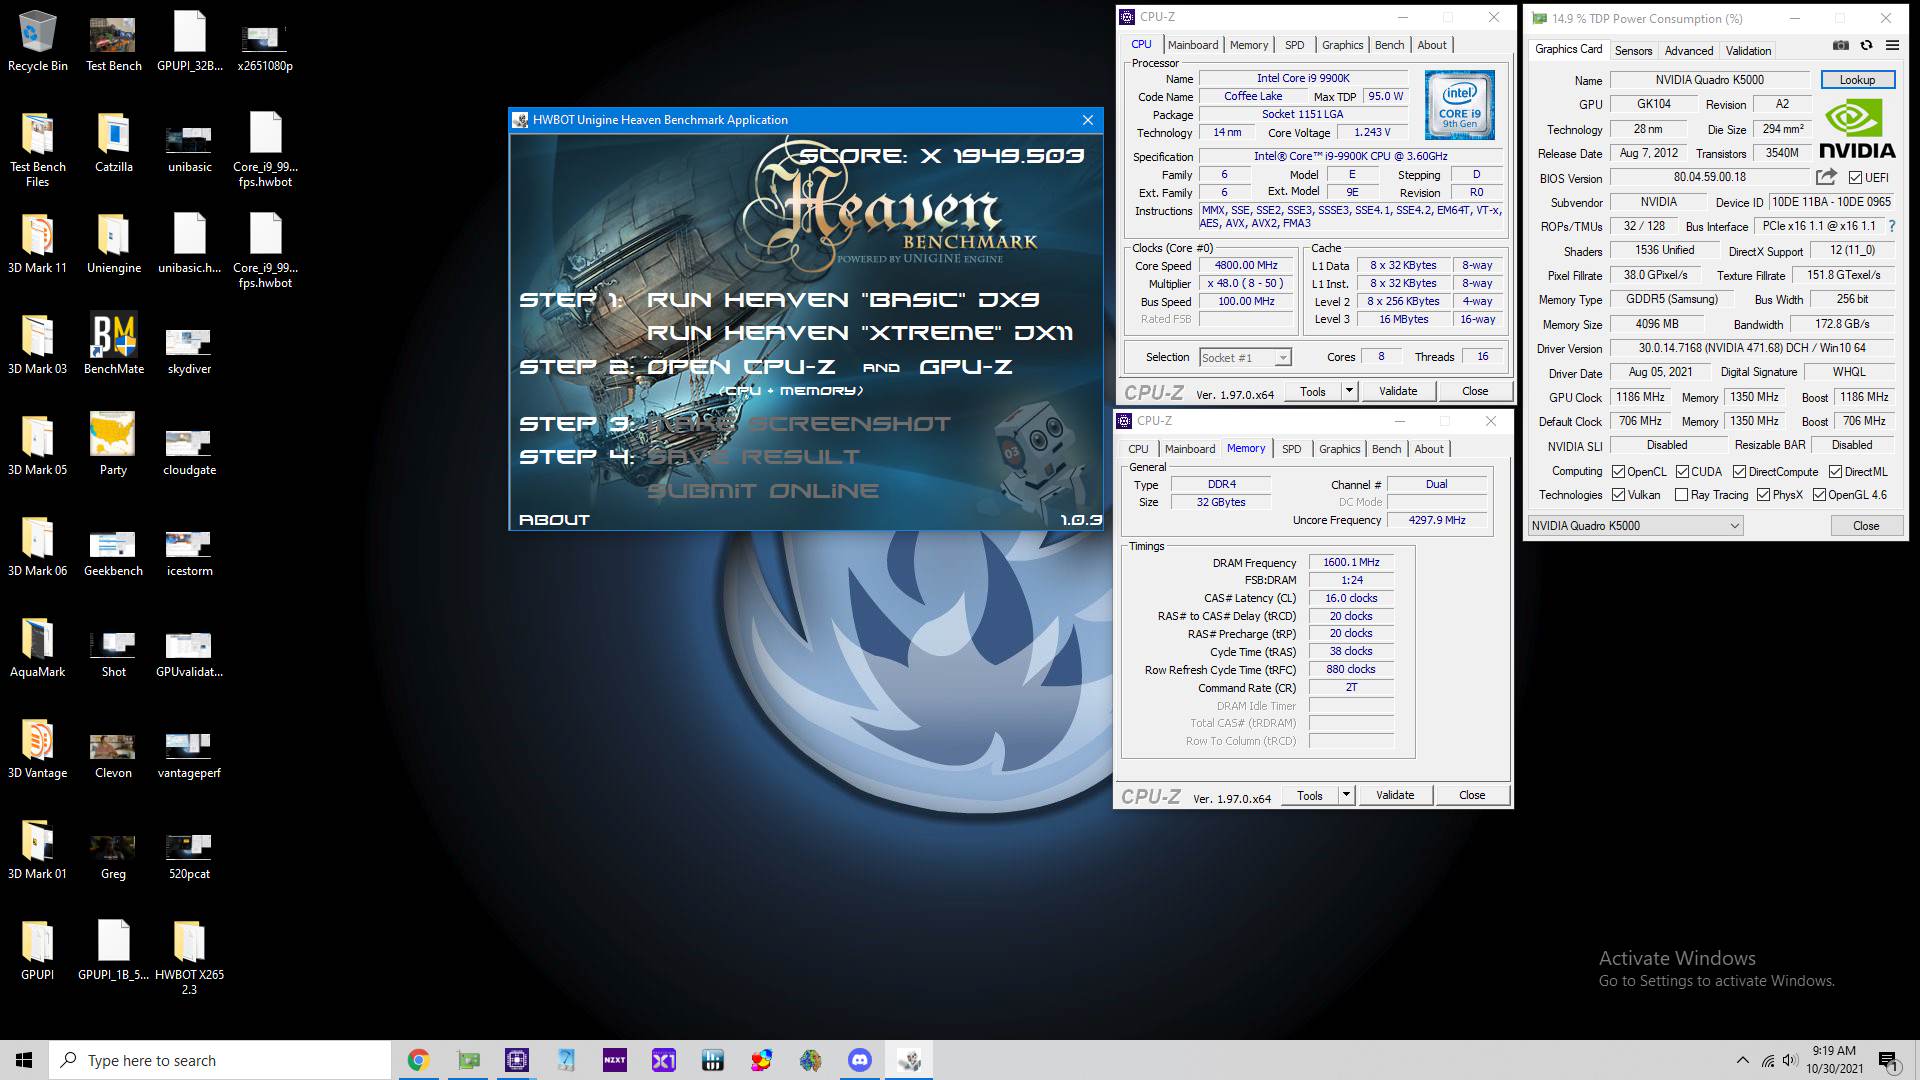This screenshot has width=1920, height=1080.
Task: Switch to Bench tab in top CPU-Z window
Action: [1389, 45]
